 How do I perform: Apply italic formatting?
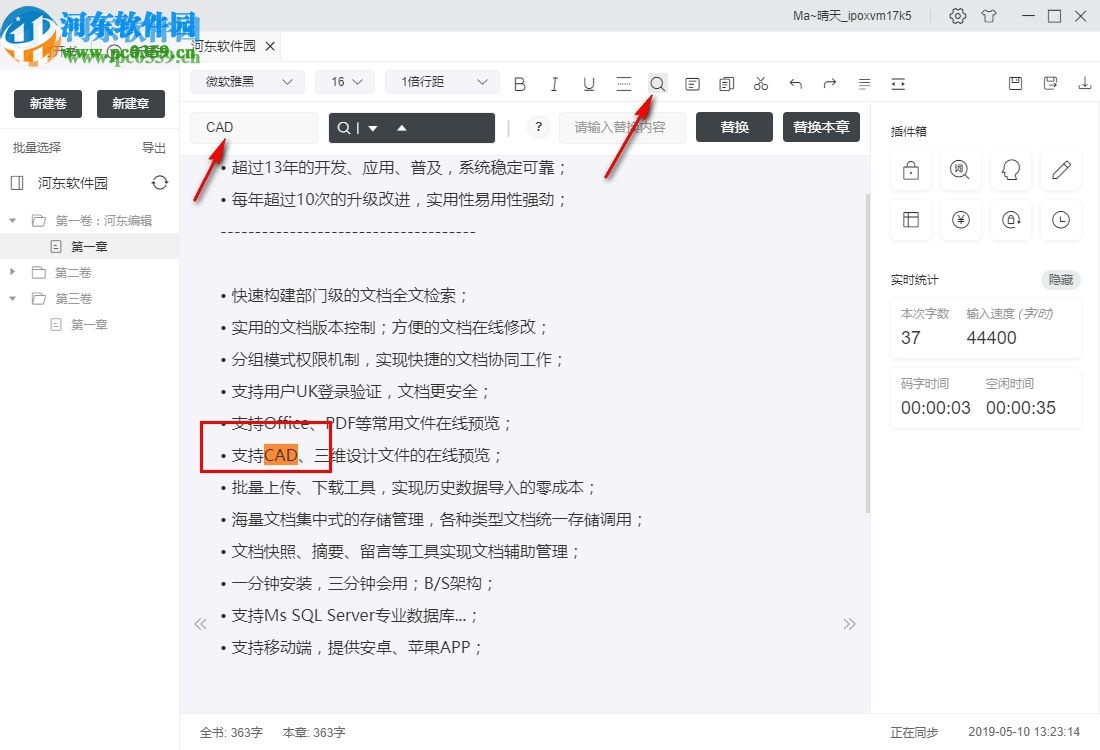[554, 83]
